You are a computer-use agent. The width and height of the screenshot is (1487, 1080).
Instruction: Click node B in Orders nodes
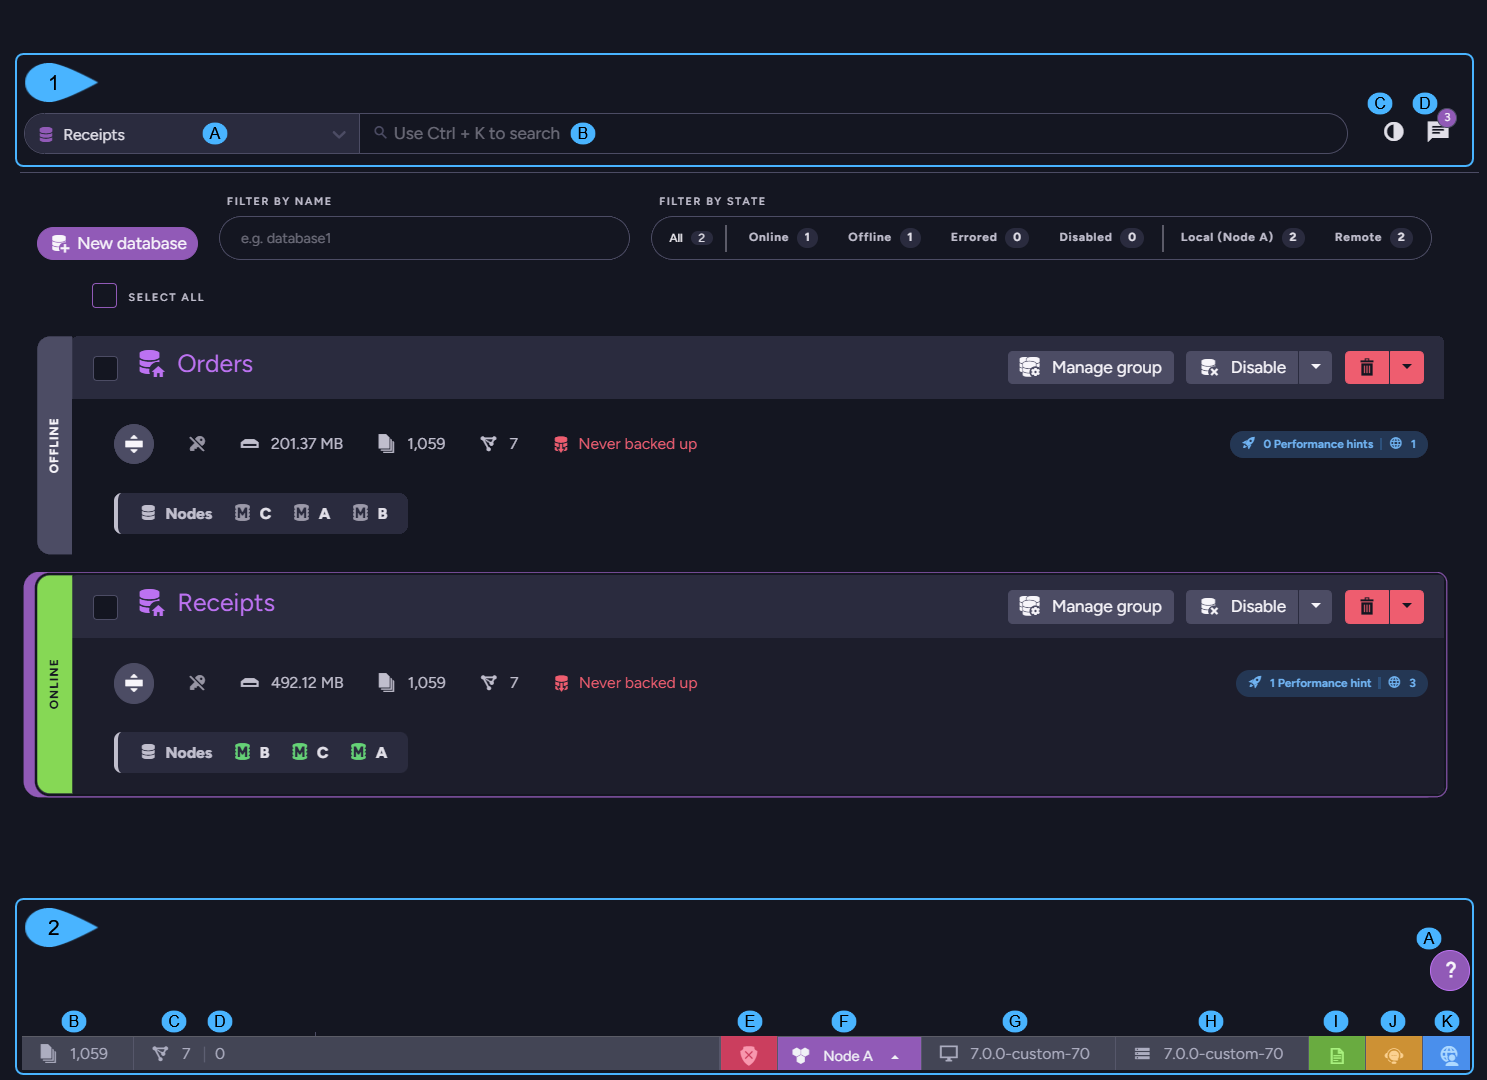[370, 513]
